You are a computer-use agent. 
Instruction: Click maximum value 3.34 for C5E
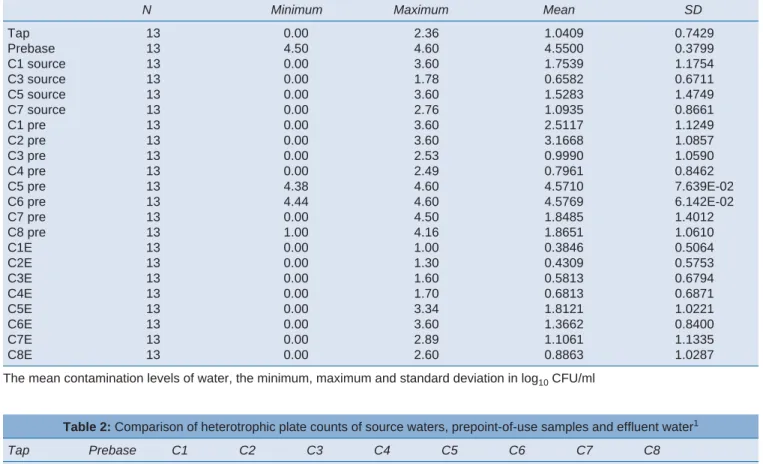click(426, 309)
